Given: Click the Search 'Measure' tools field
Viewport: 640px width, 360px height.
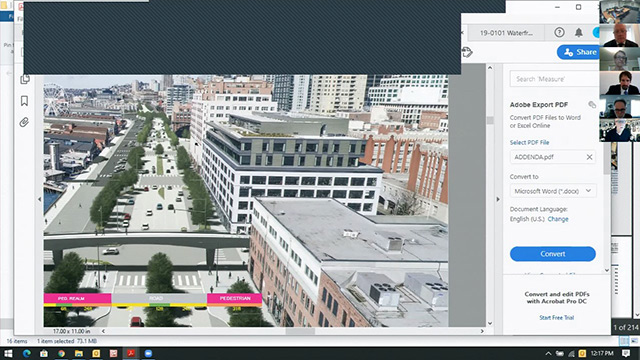Looking at the screenshot, I should [x=554, y=79].
